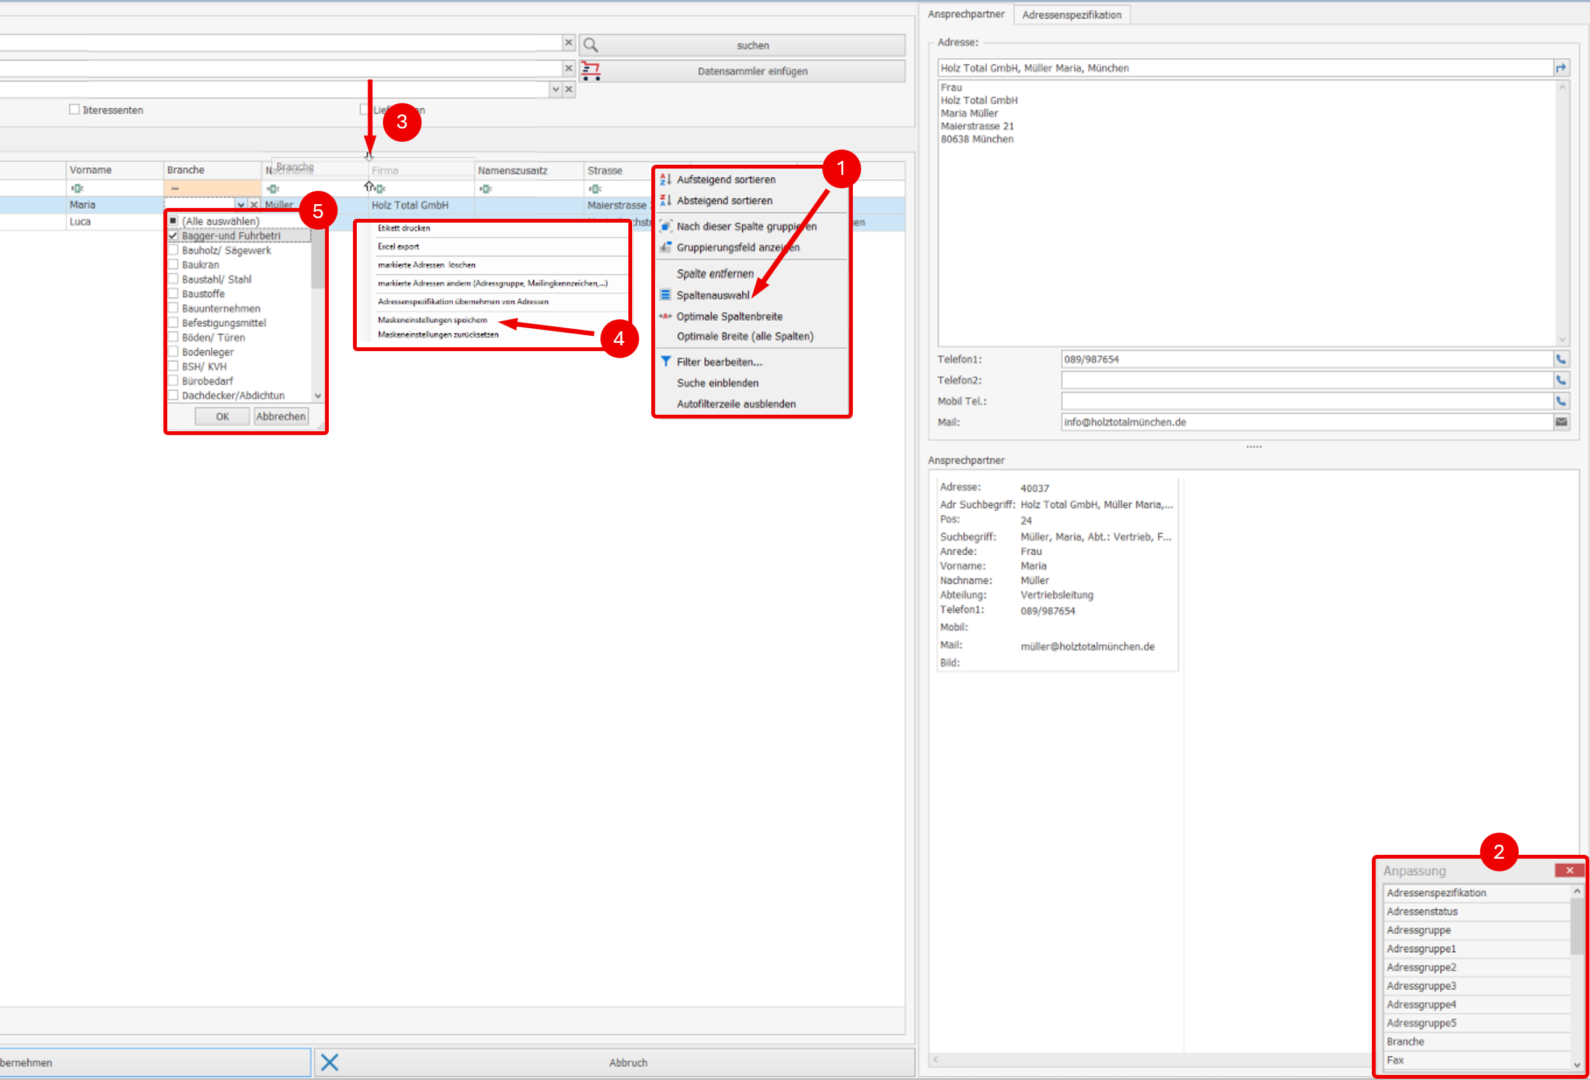This screenshot has height=1080, width=1590.
Task: Click the Datensammler einfügen button
Action: 743,71
